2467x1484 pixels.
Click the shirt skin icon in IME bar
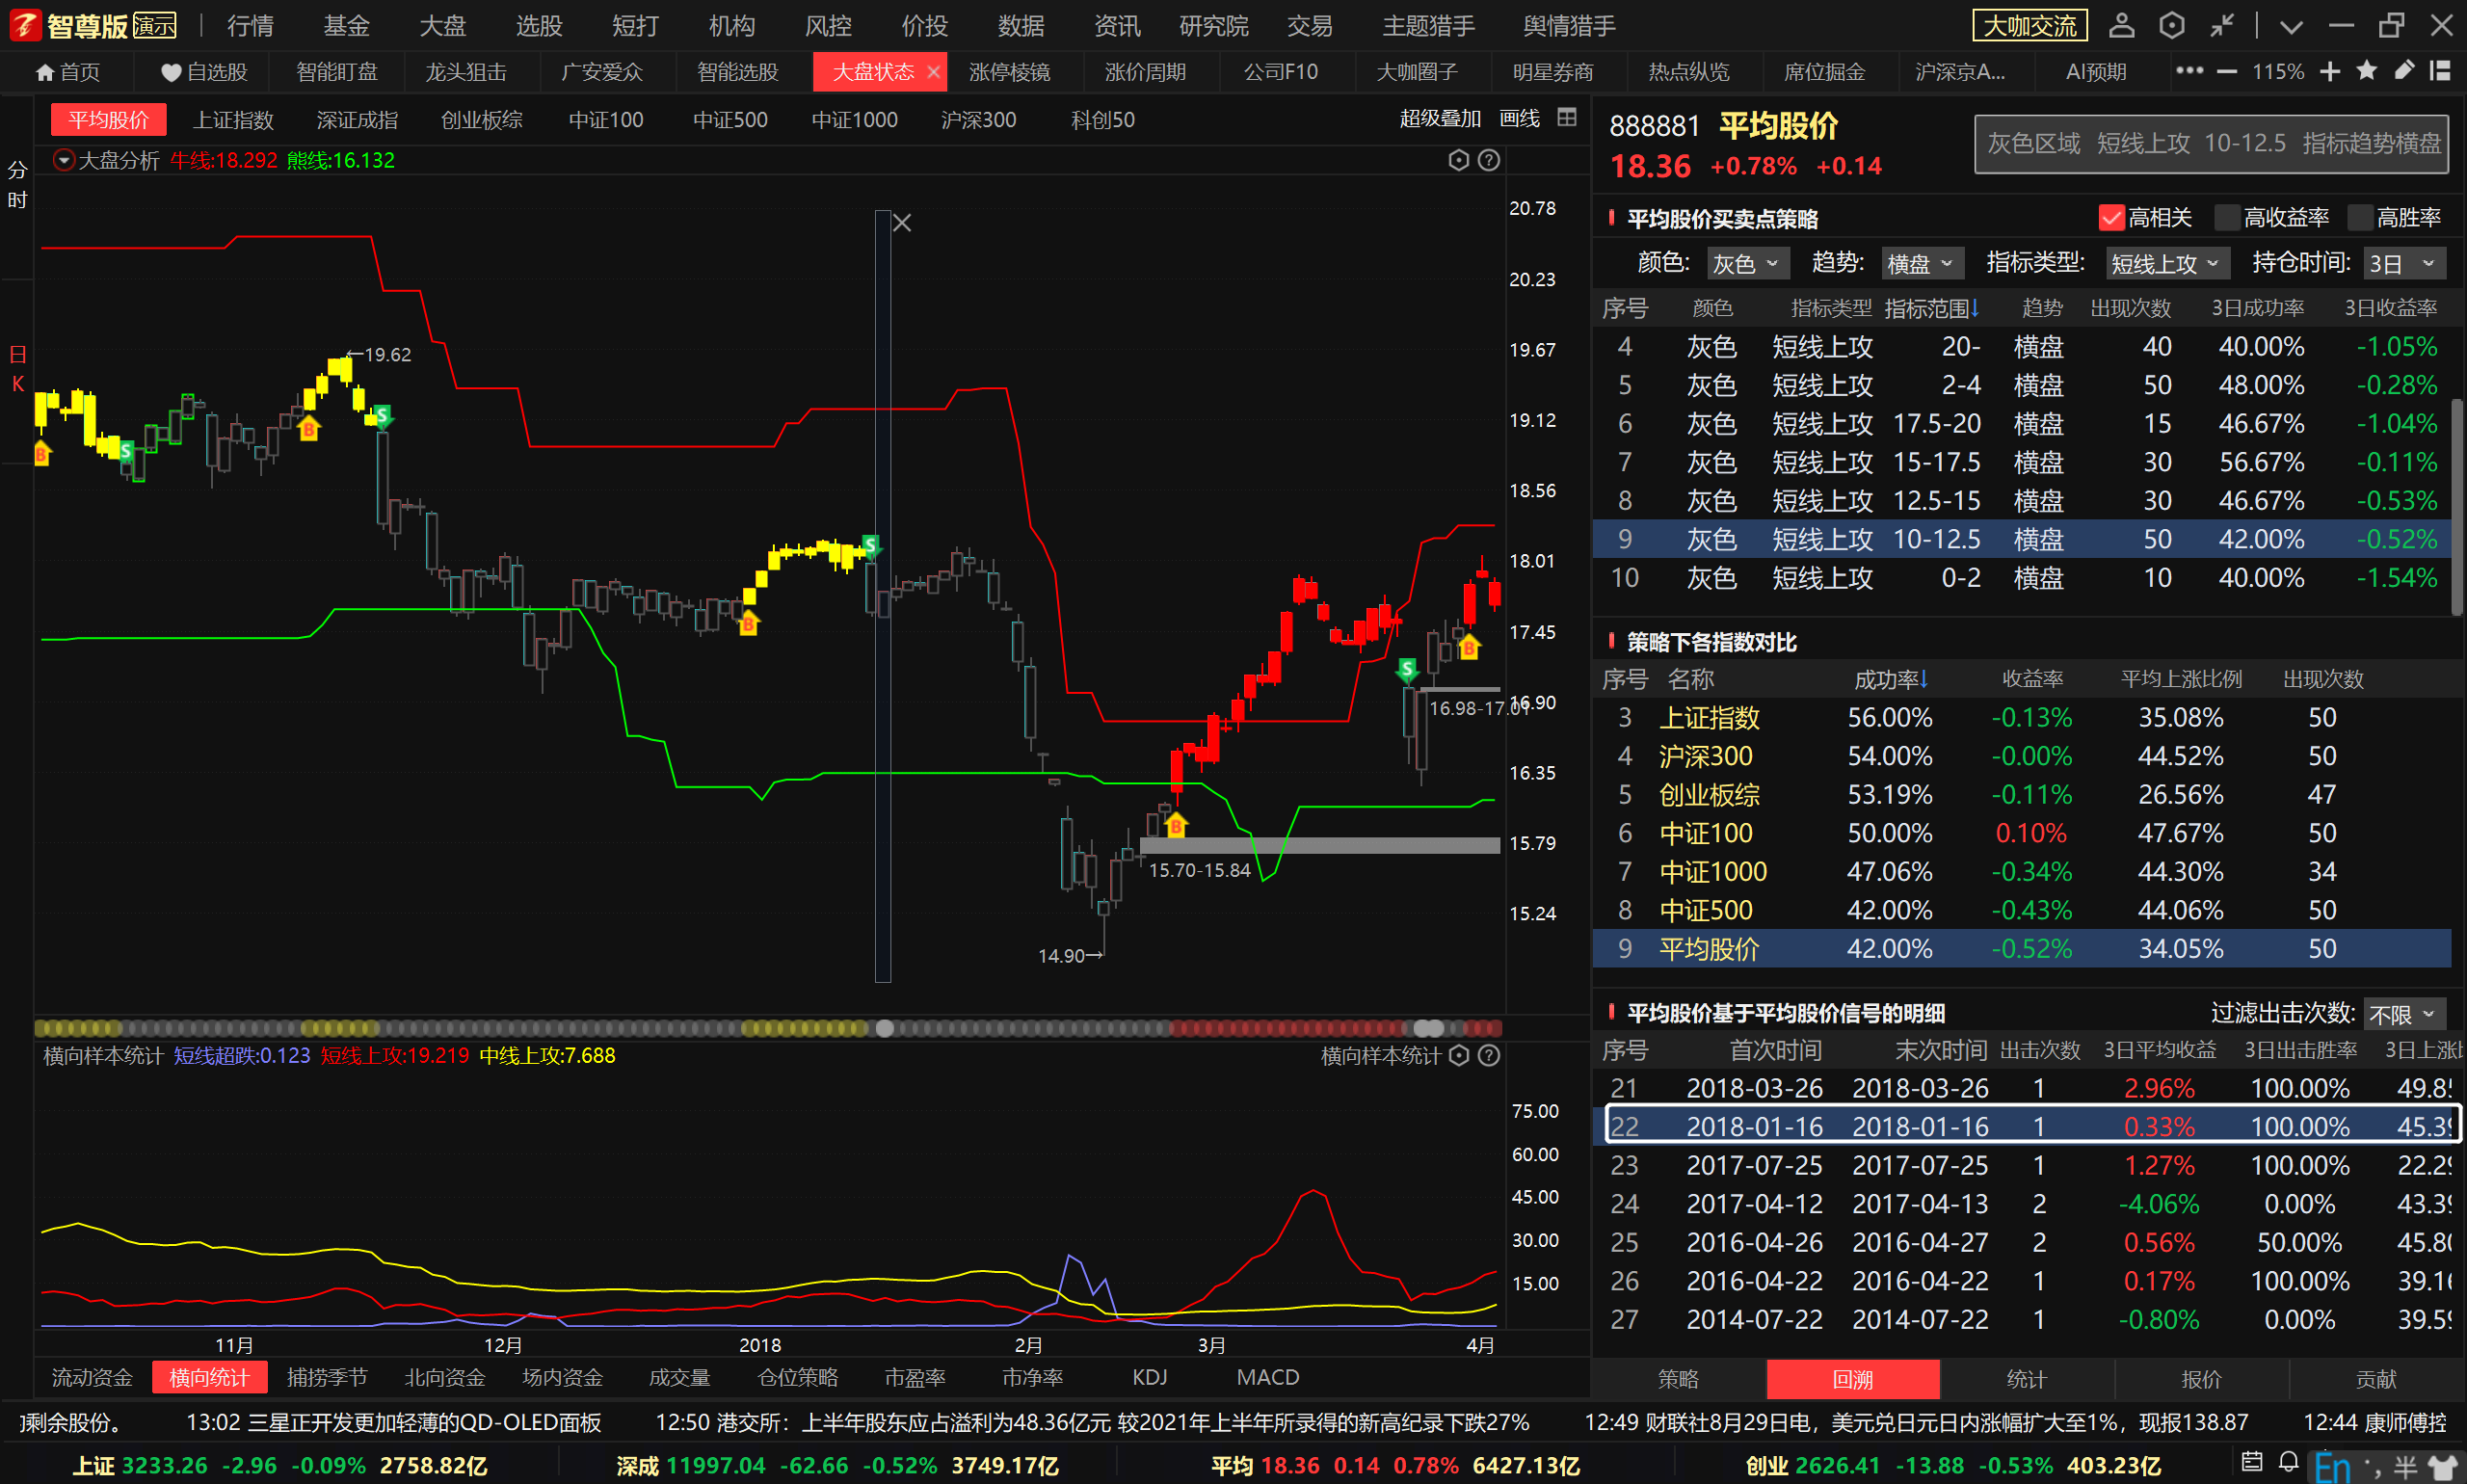pos(2443,1467)
